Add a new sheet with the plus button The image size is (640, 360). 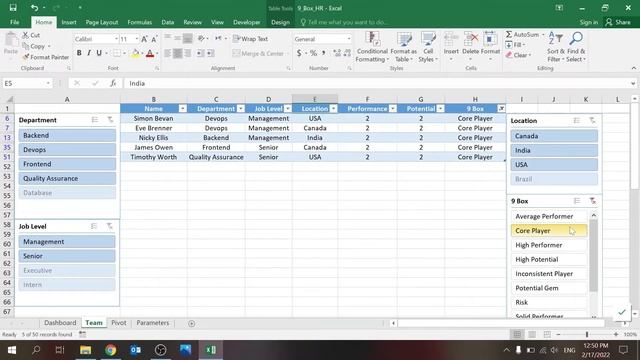pos(191,323)
